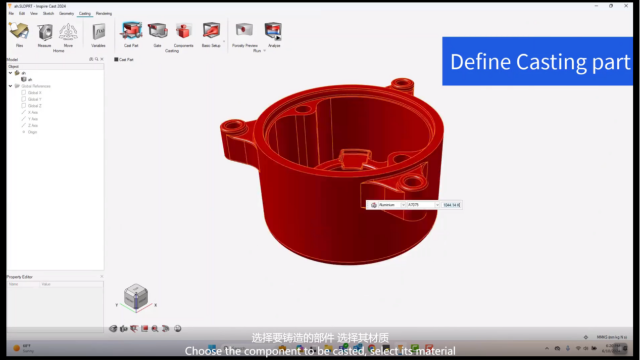
Task: Toggle the Global Z checkbox
Action: 24,106
